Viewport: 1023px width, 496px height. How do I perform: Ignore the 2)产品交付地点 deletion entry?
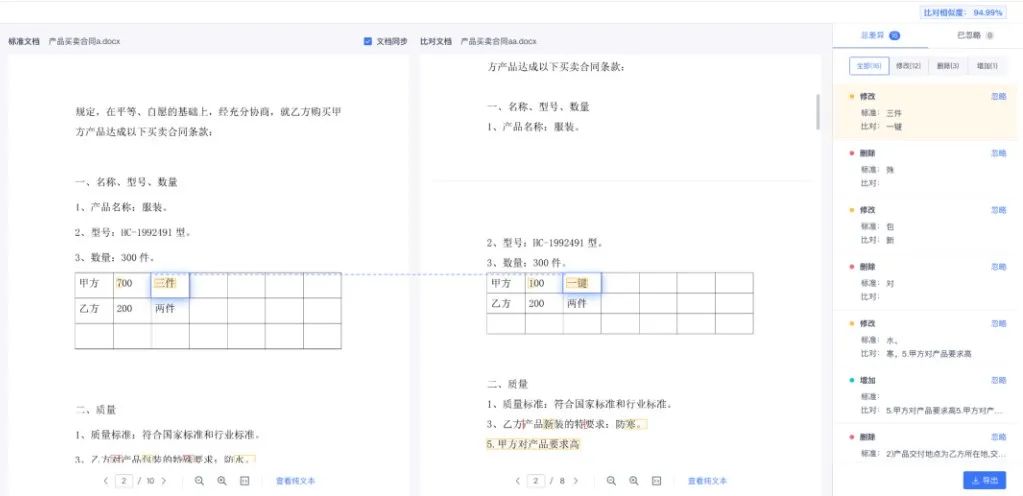point(998,437)
